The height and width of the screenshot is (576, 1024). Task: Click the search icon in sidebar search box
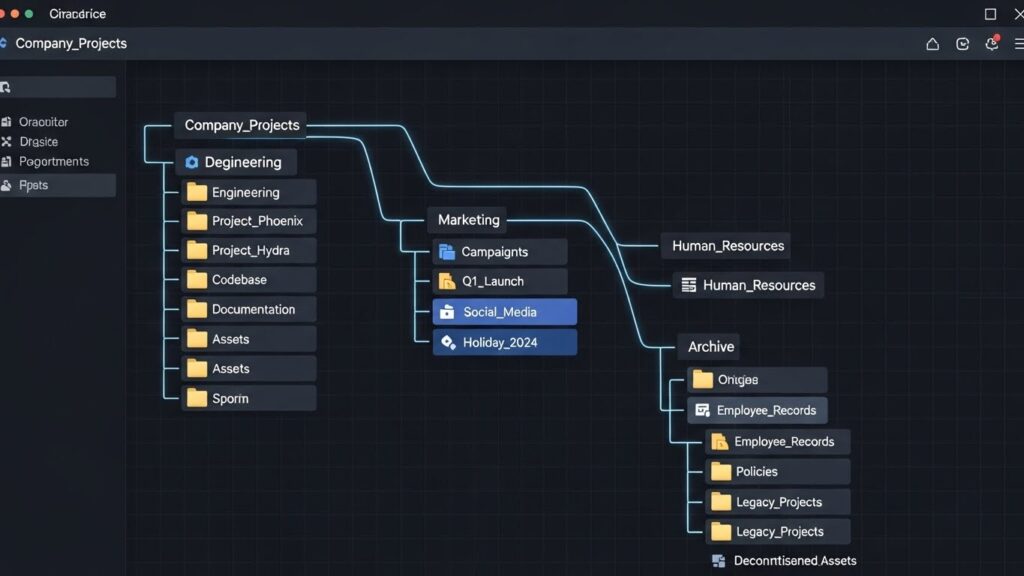(x=6, y=87)
